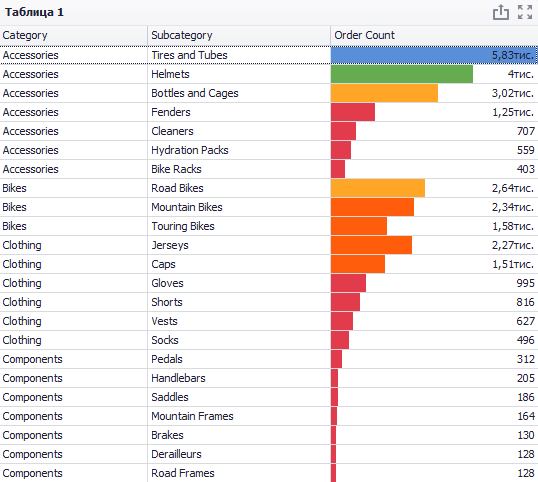538x482 pixels.
Task: Click the export icon in the table header
Action: click(x=501, y=12)
